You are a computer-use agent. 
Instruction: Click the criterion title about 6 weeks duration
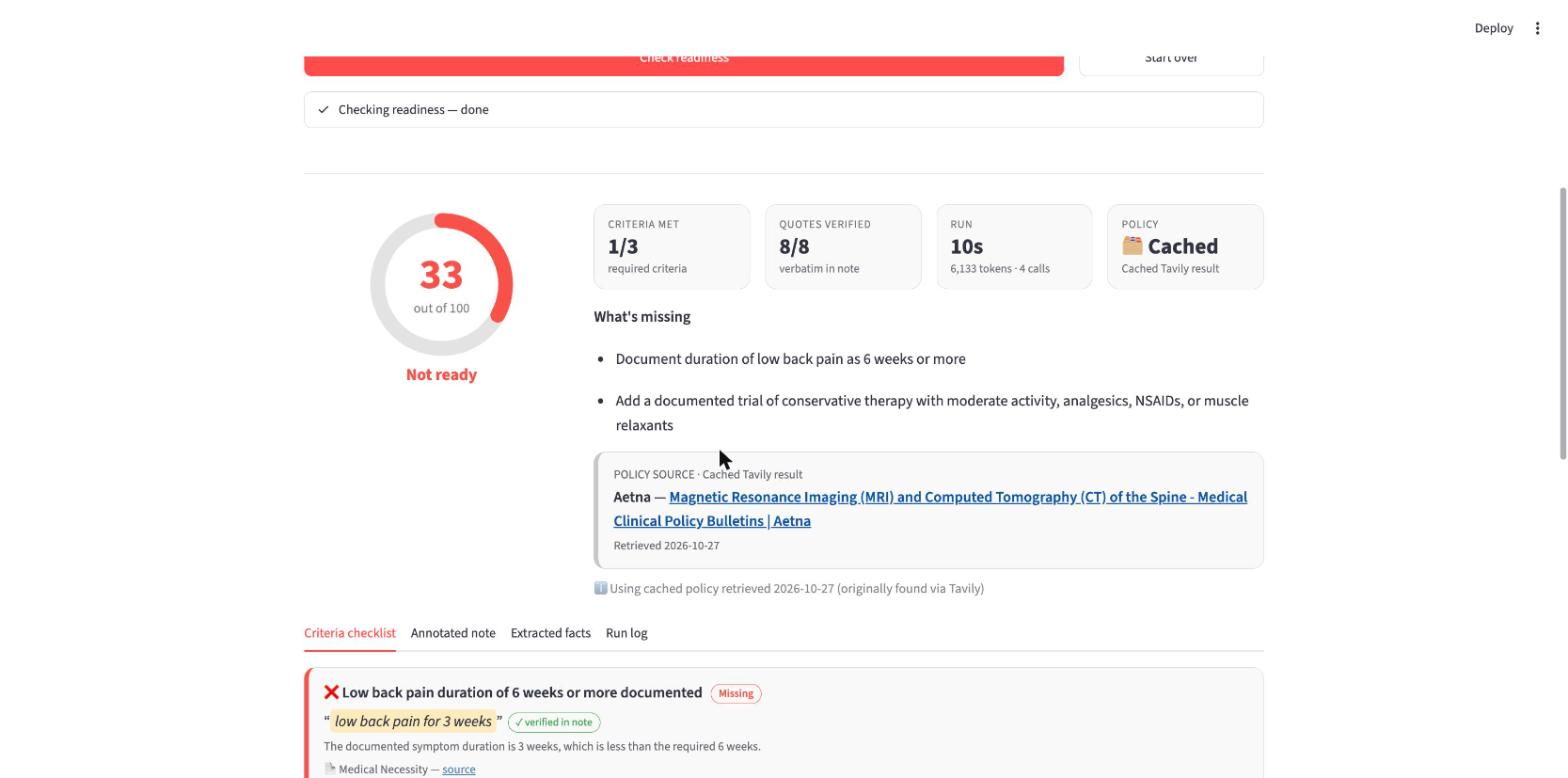[x=522, y=692]
